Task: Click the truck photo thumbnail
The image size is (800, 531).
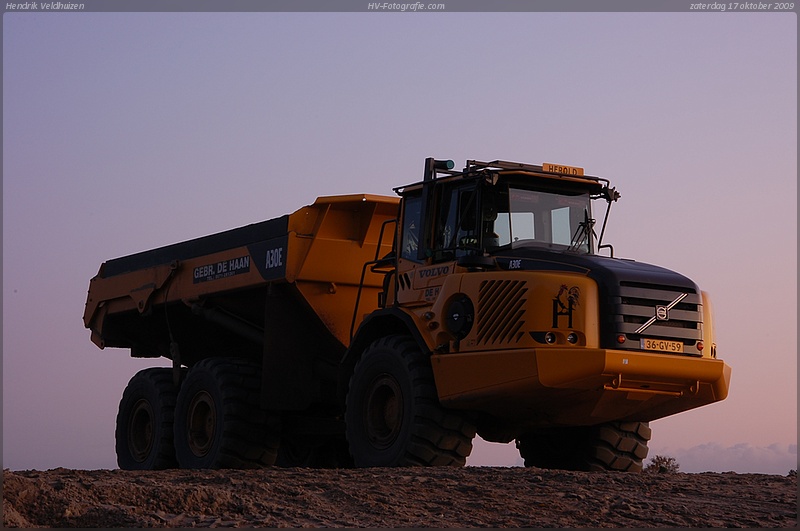Action: point(400,270)
